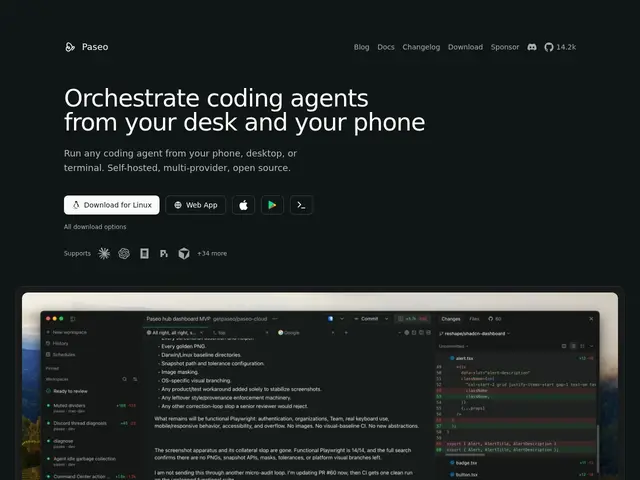The height and width of the screenshot is (480, 640).
Task: Select Agent idle garbage collection workspace
Action: coord(91,461)
